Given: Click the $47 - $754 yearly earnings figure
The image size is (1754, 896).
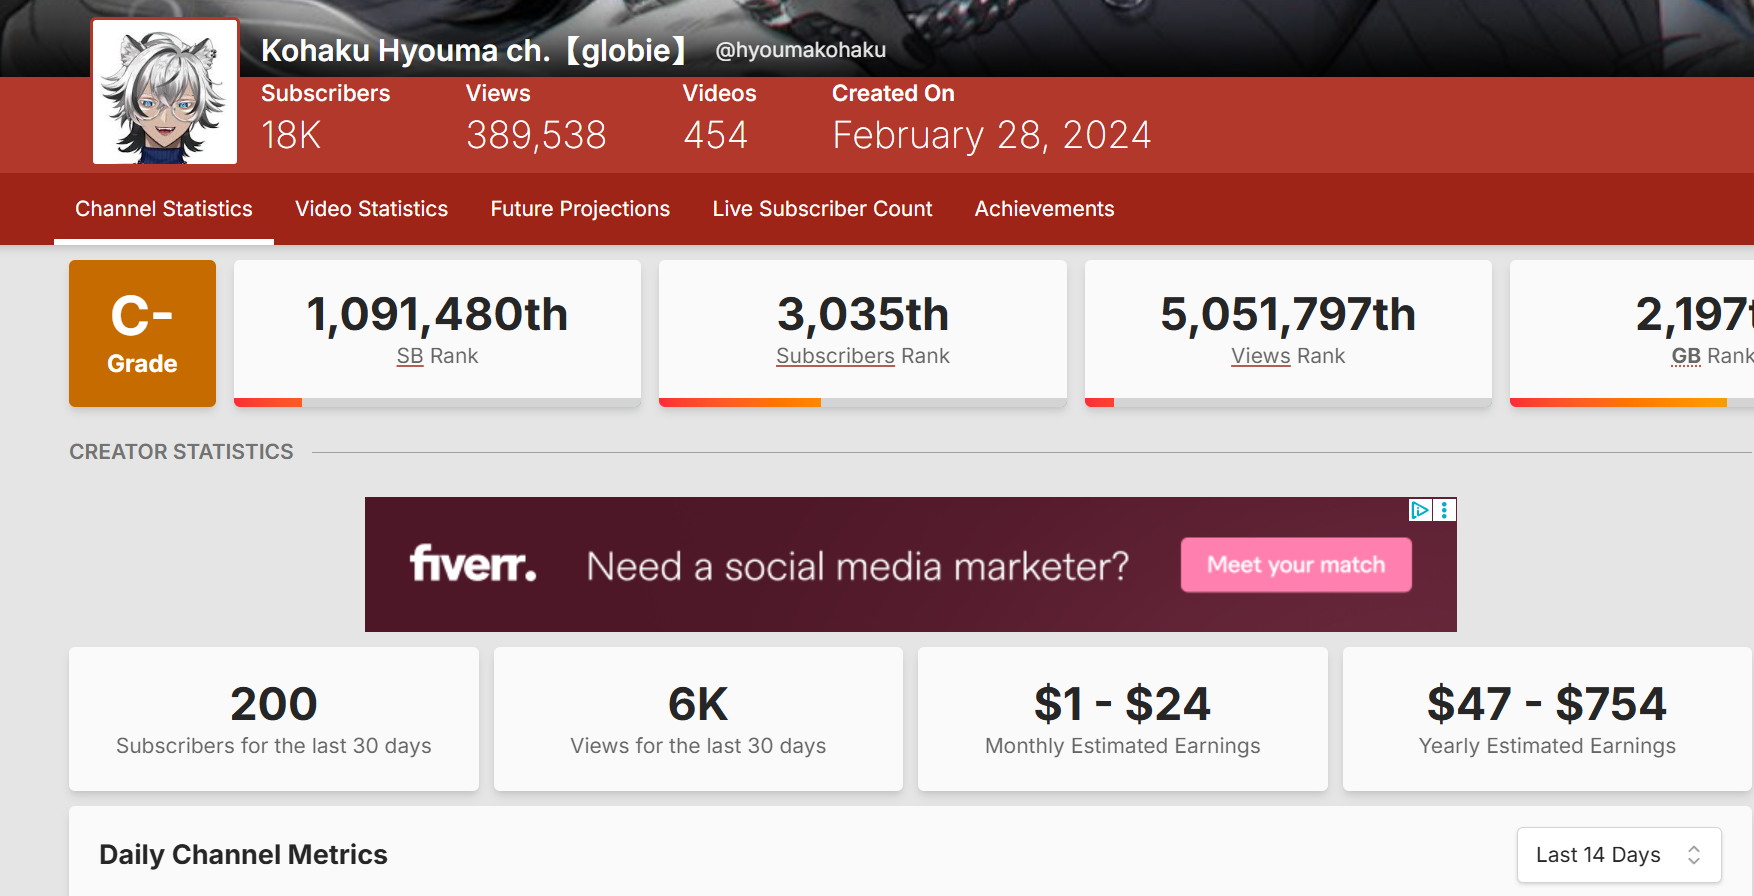Looking at the screenshot, I should click(x=1547, y=704).
